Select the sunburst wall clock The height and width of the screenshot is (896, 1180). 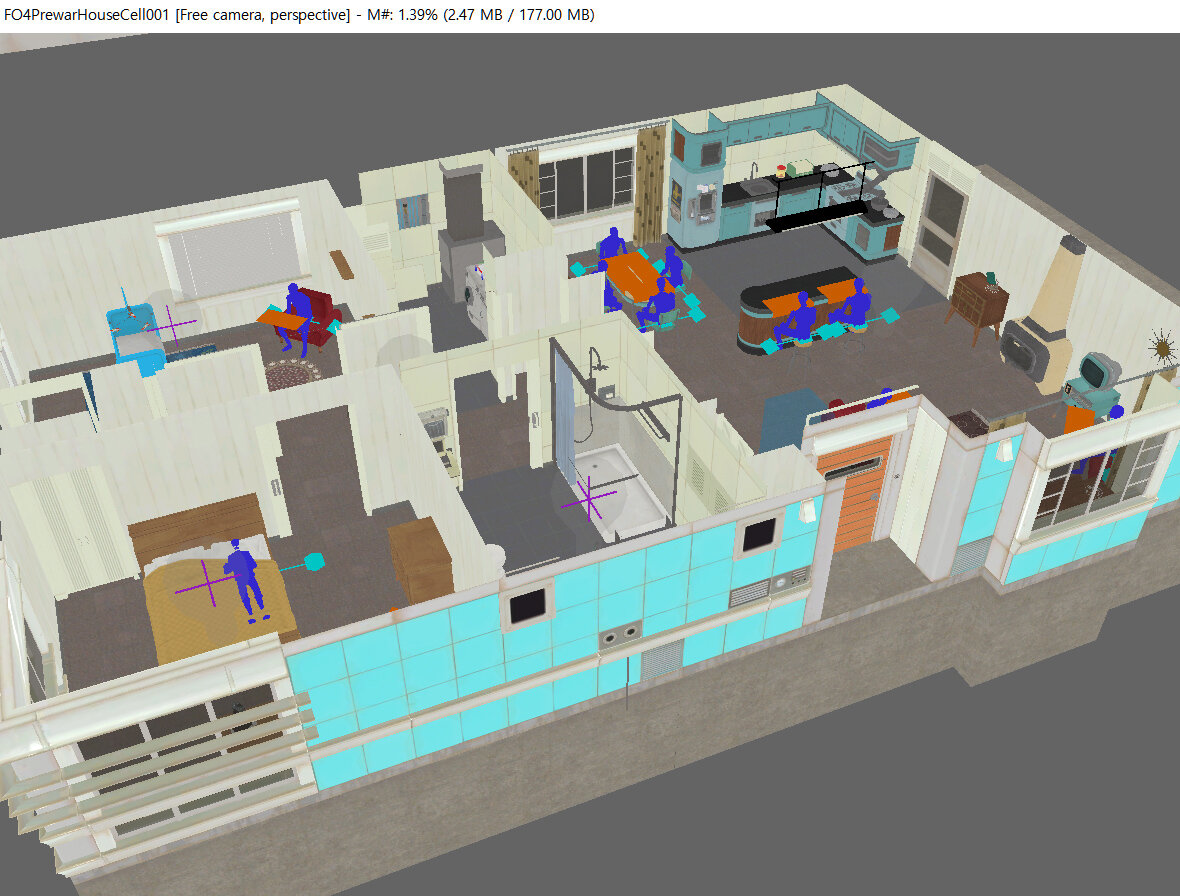(1163, 348)
